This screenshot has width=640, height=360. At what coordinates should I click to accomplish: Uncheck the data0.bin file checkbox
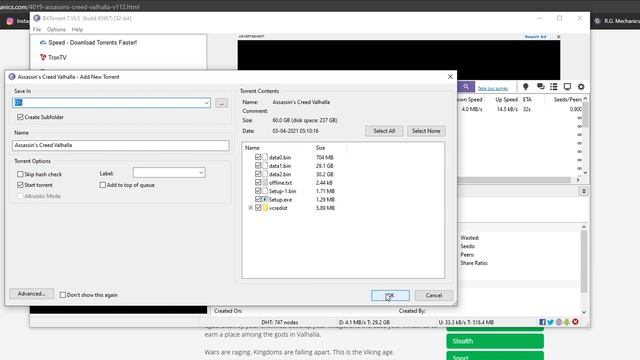(x=258, y=157)
